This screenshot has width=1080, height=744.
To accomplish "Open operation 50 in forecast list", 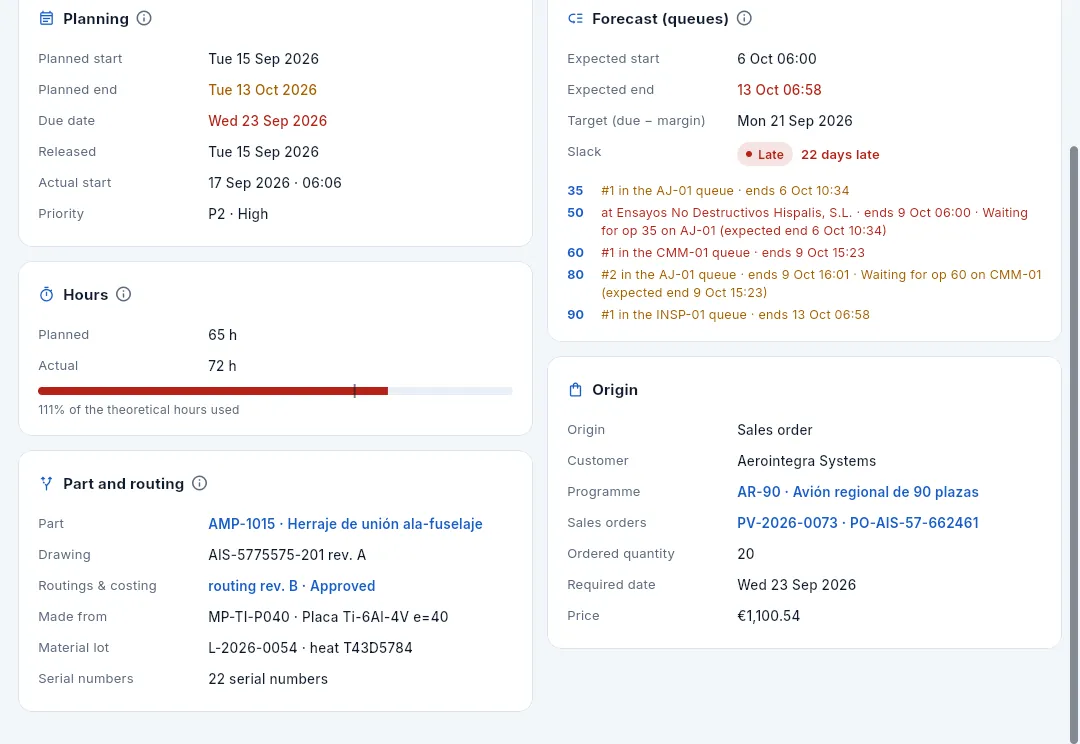I will point(575,213).
